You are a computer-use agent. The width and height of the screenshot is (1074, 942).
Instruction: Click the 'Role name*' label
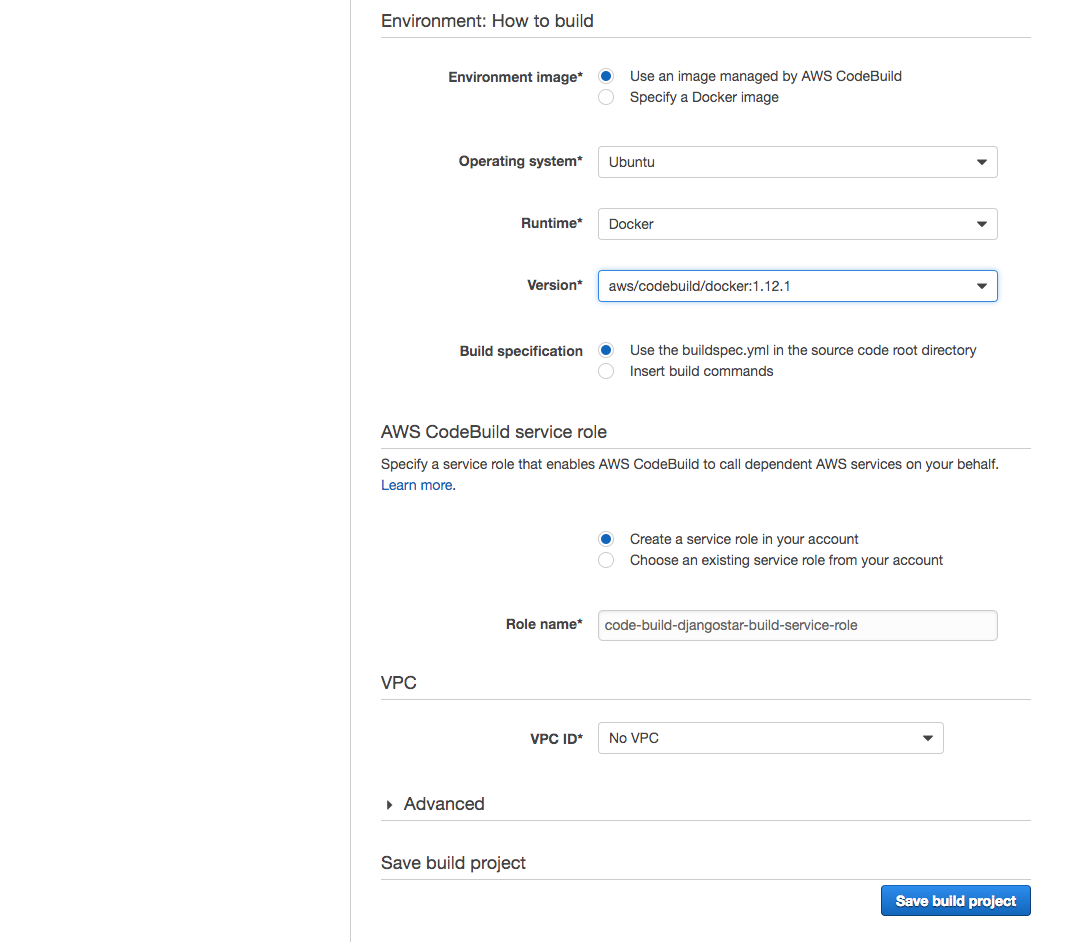pyautogui.click(x=544, y=625)
